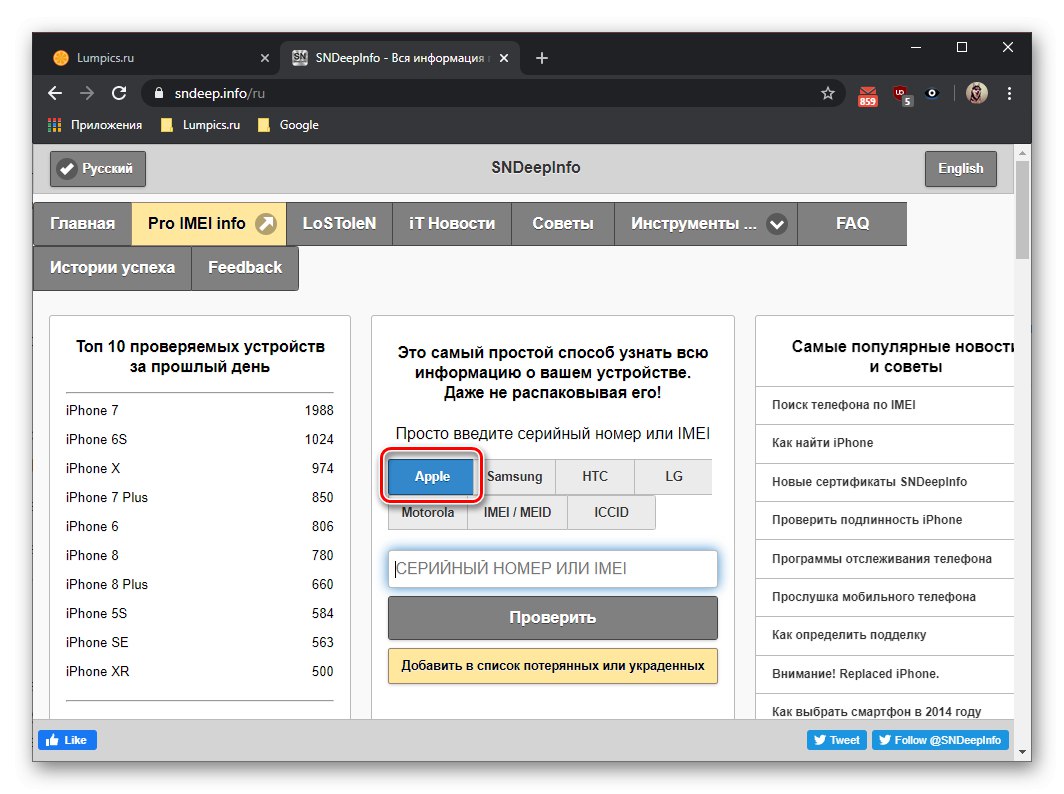Close the SNDeepInfo tab
This screenshot has width=1064, height=794.
pos(504,58)
